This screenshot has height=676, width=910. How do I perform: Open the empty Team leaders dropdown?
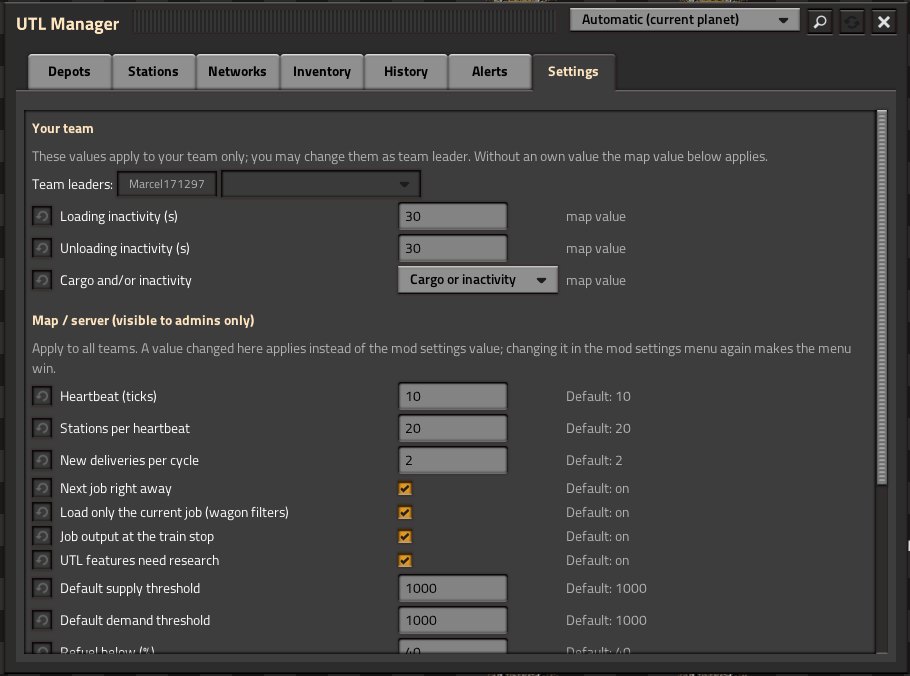pyautogui.click(x=321, y=184)
